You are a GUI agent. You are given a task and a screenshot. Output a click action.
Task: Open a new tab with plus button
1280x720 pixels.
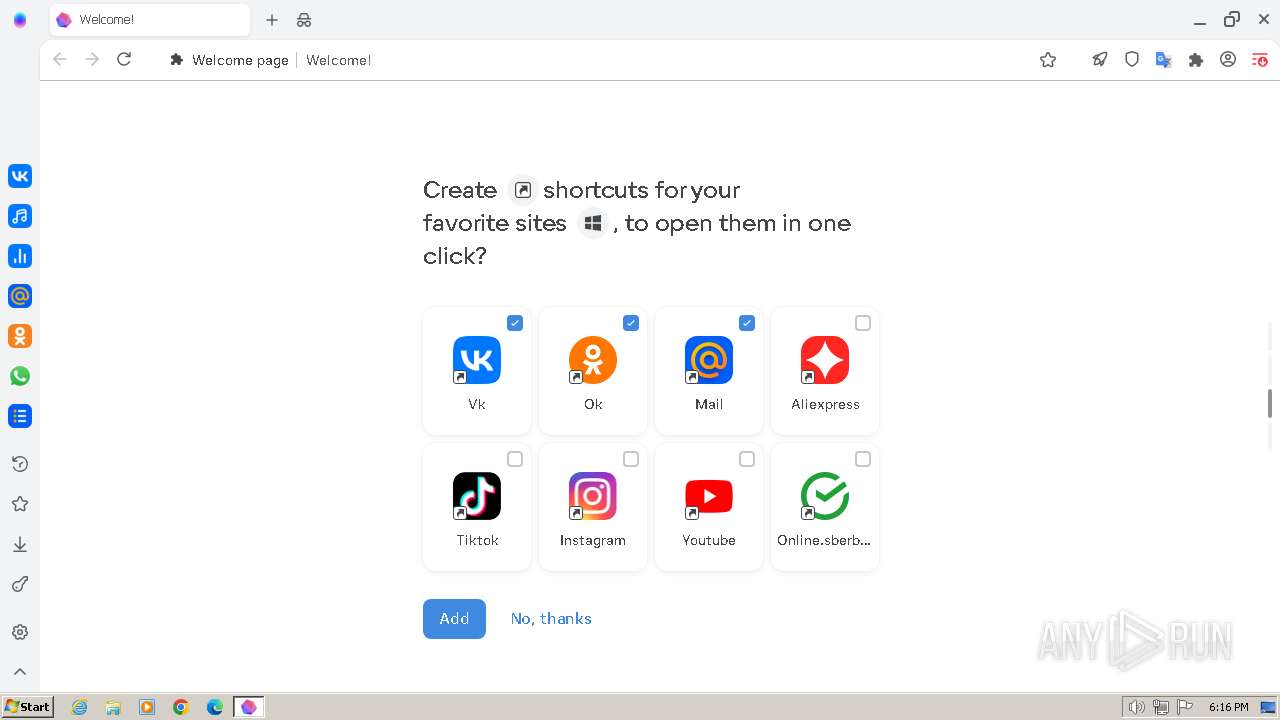pos(272,20)
